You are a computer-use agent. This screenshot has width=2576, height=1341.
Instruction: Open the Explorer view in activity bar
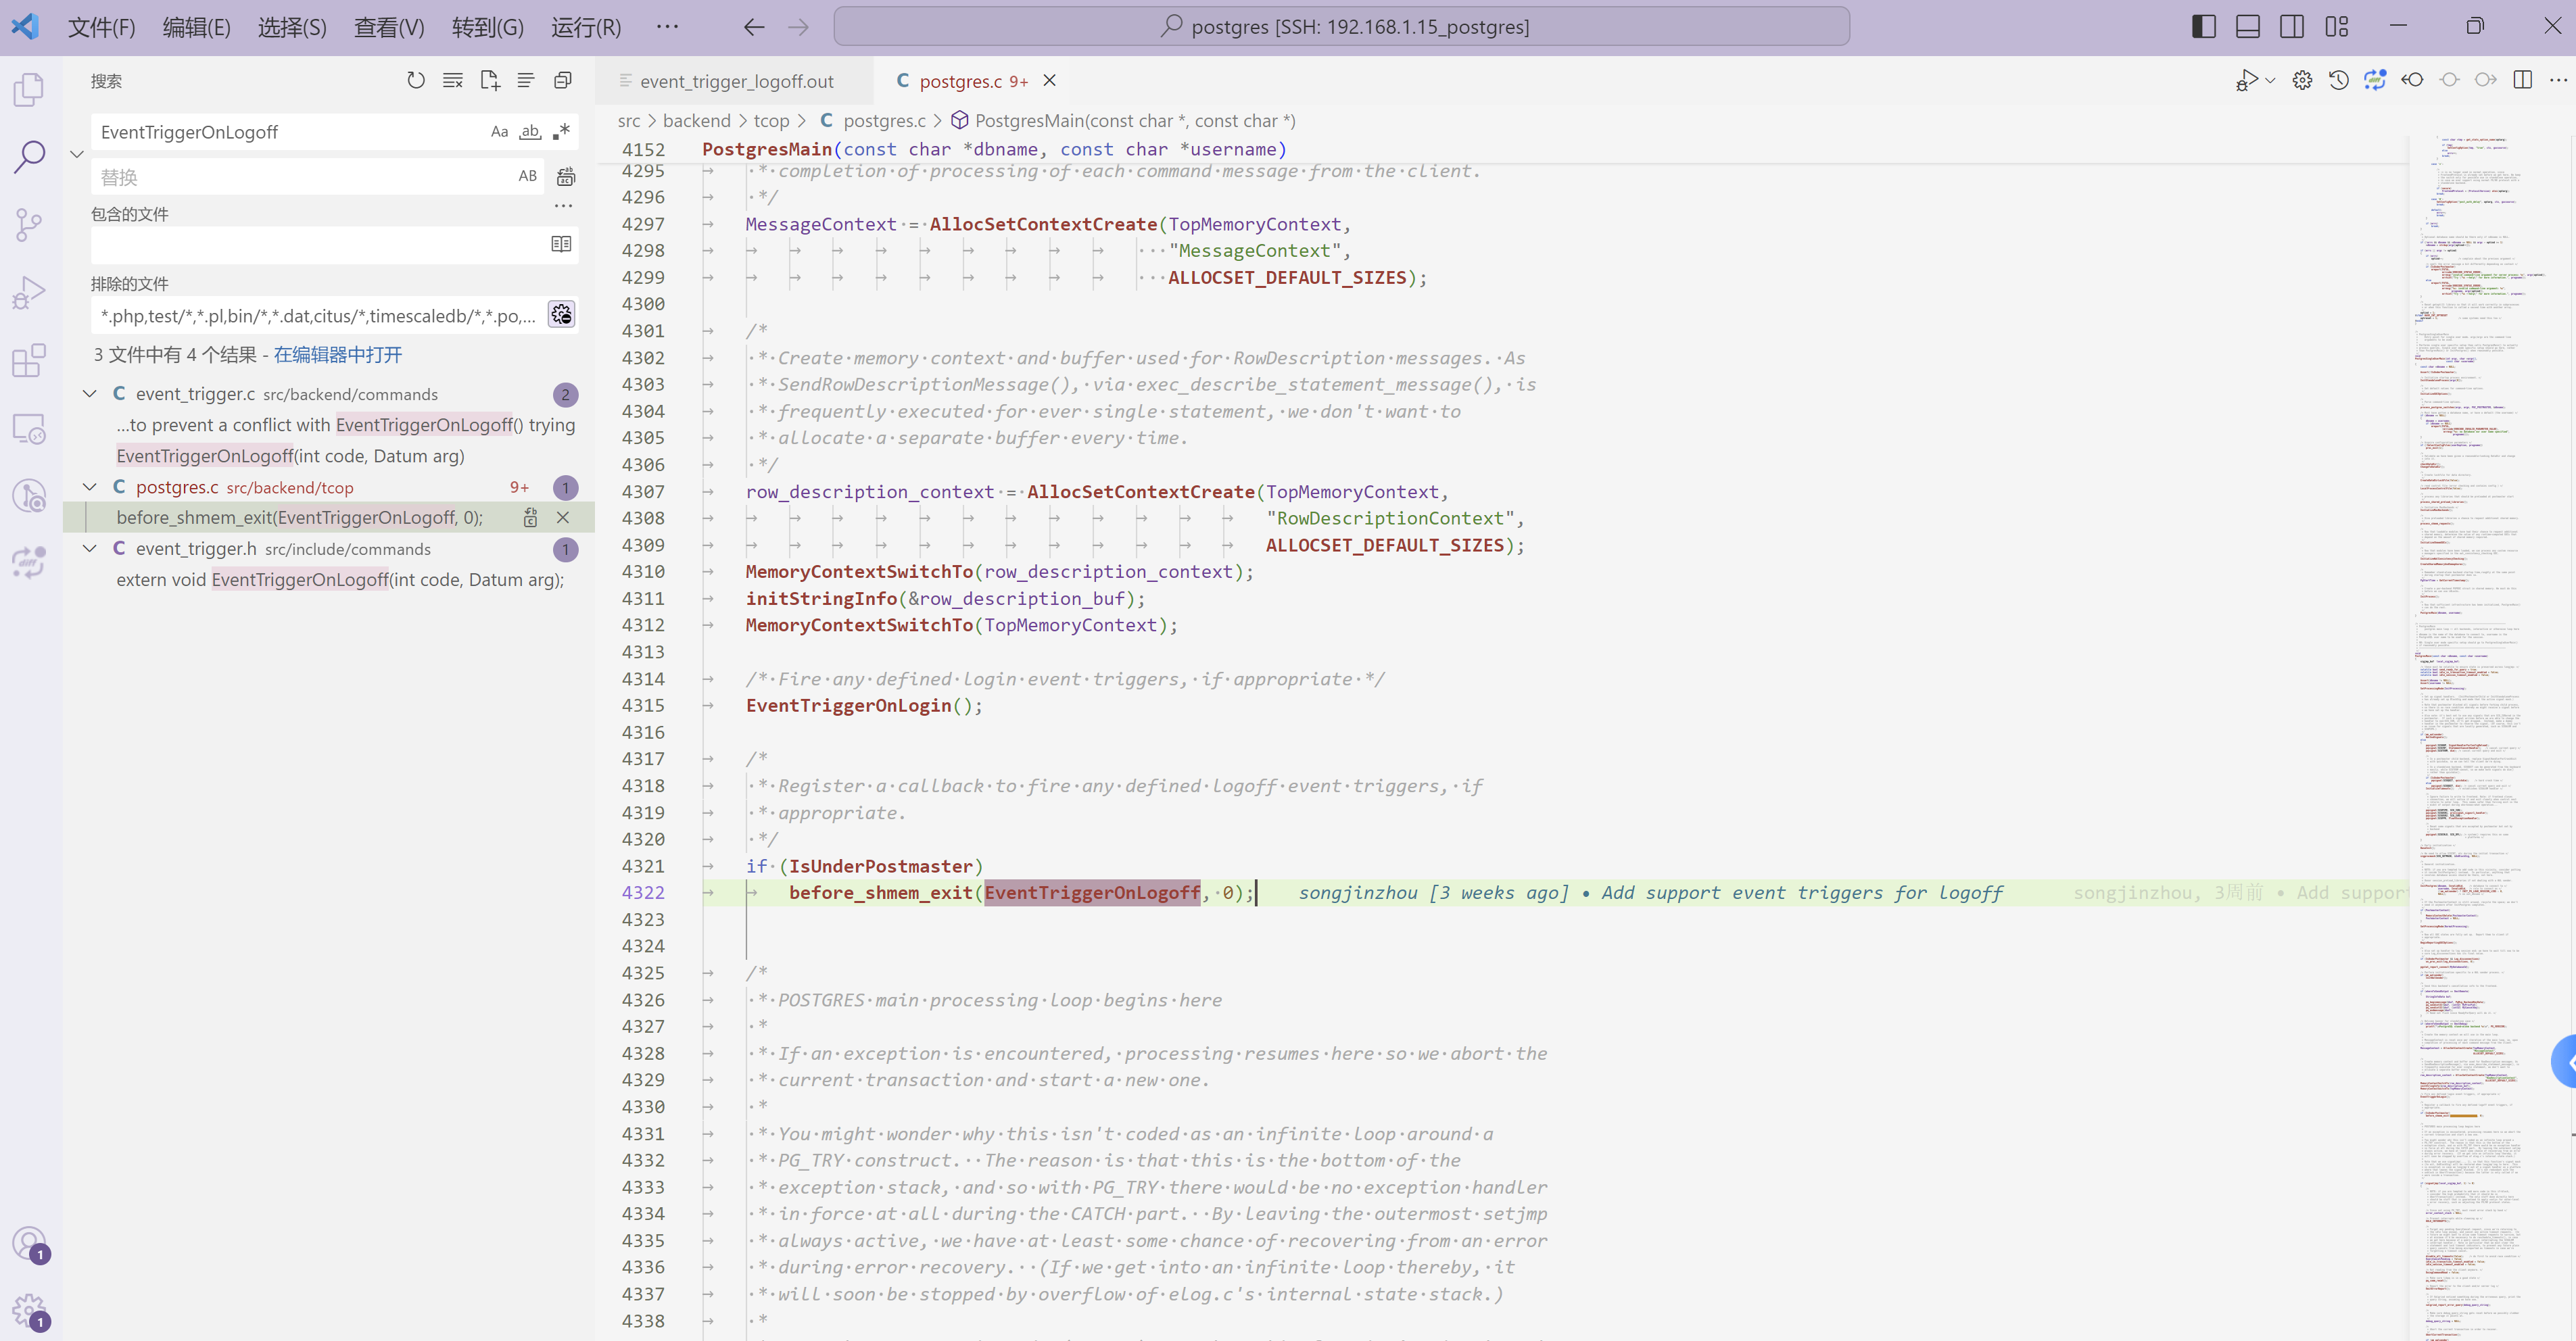[x=29, y=89]
